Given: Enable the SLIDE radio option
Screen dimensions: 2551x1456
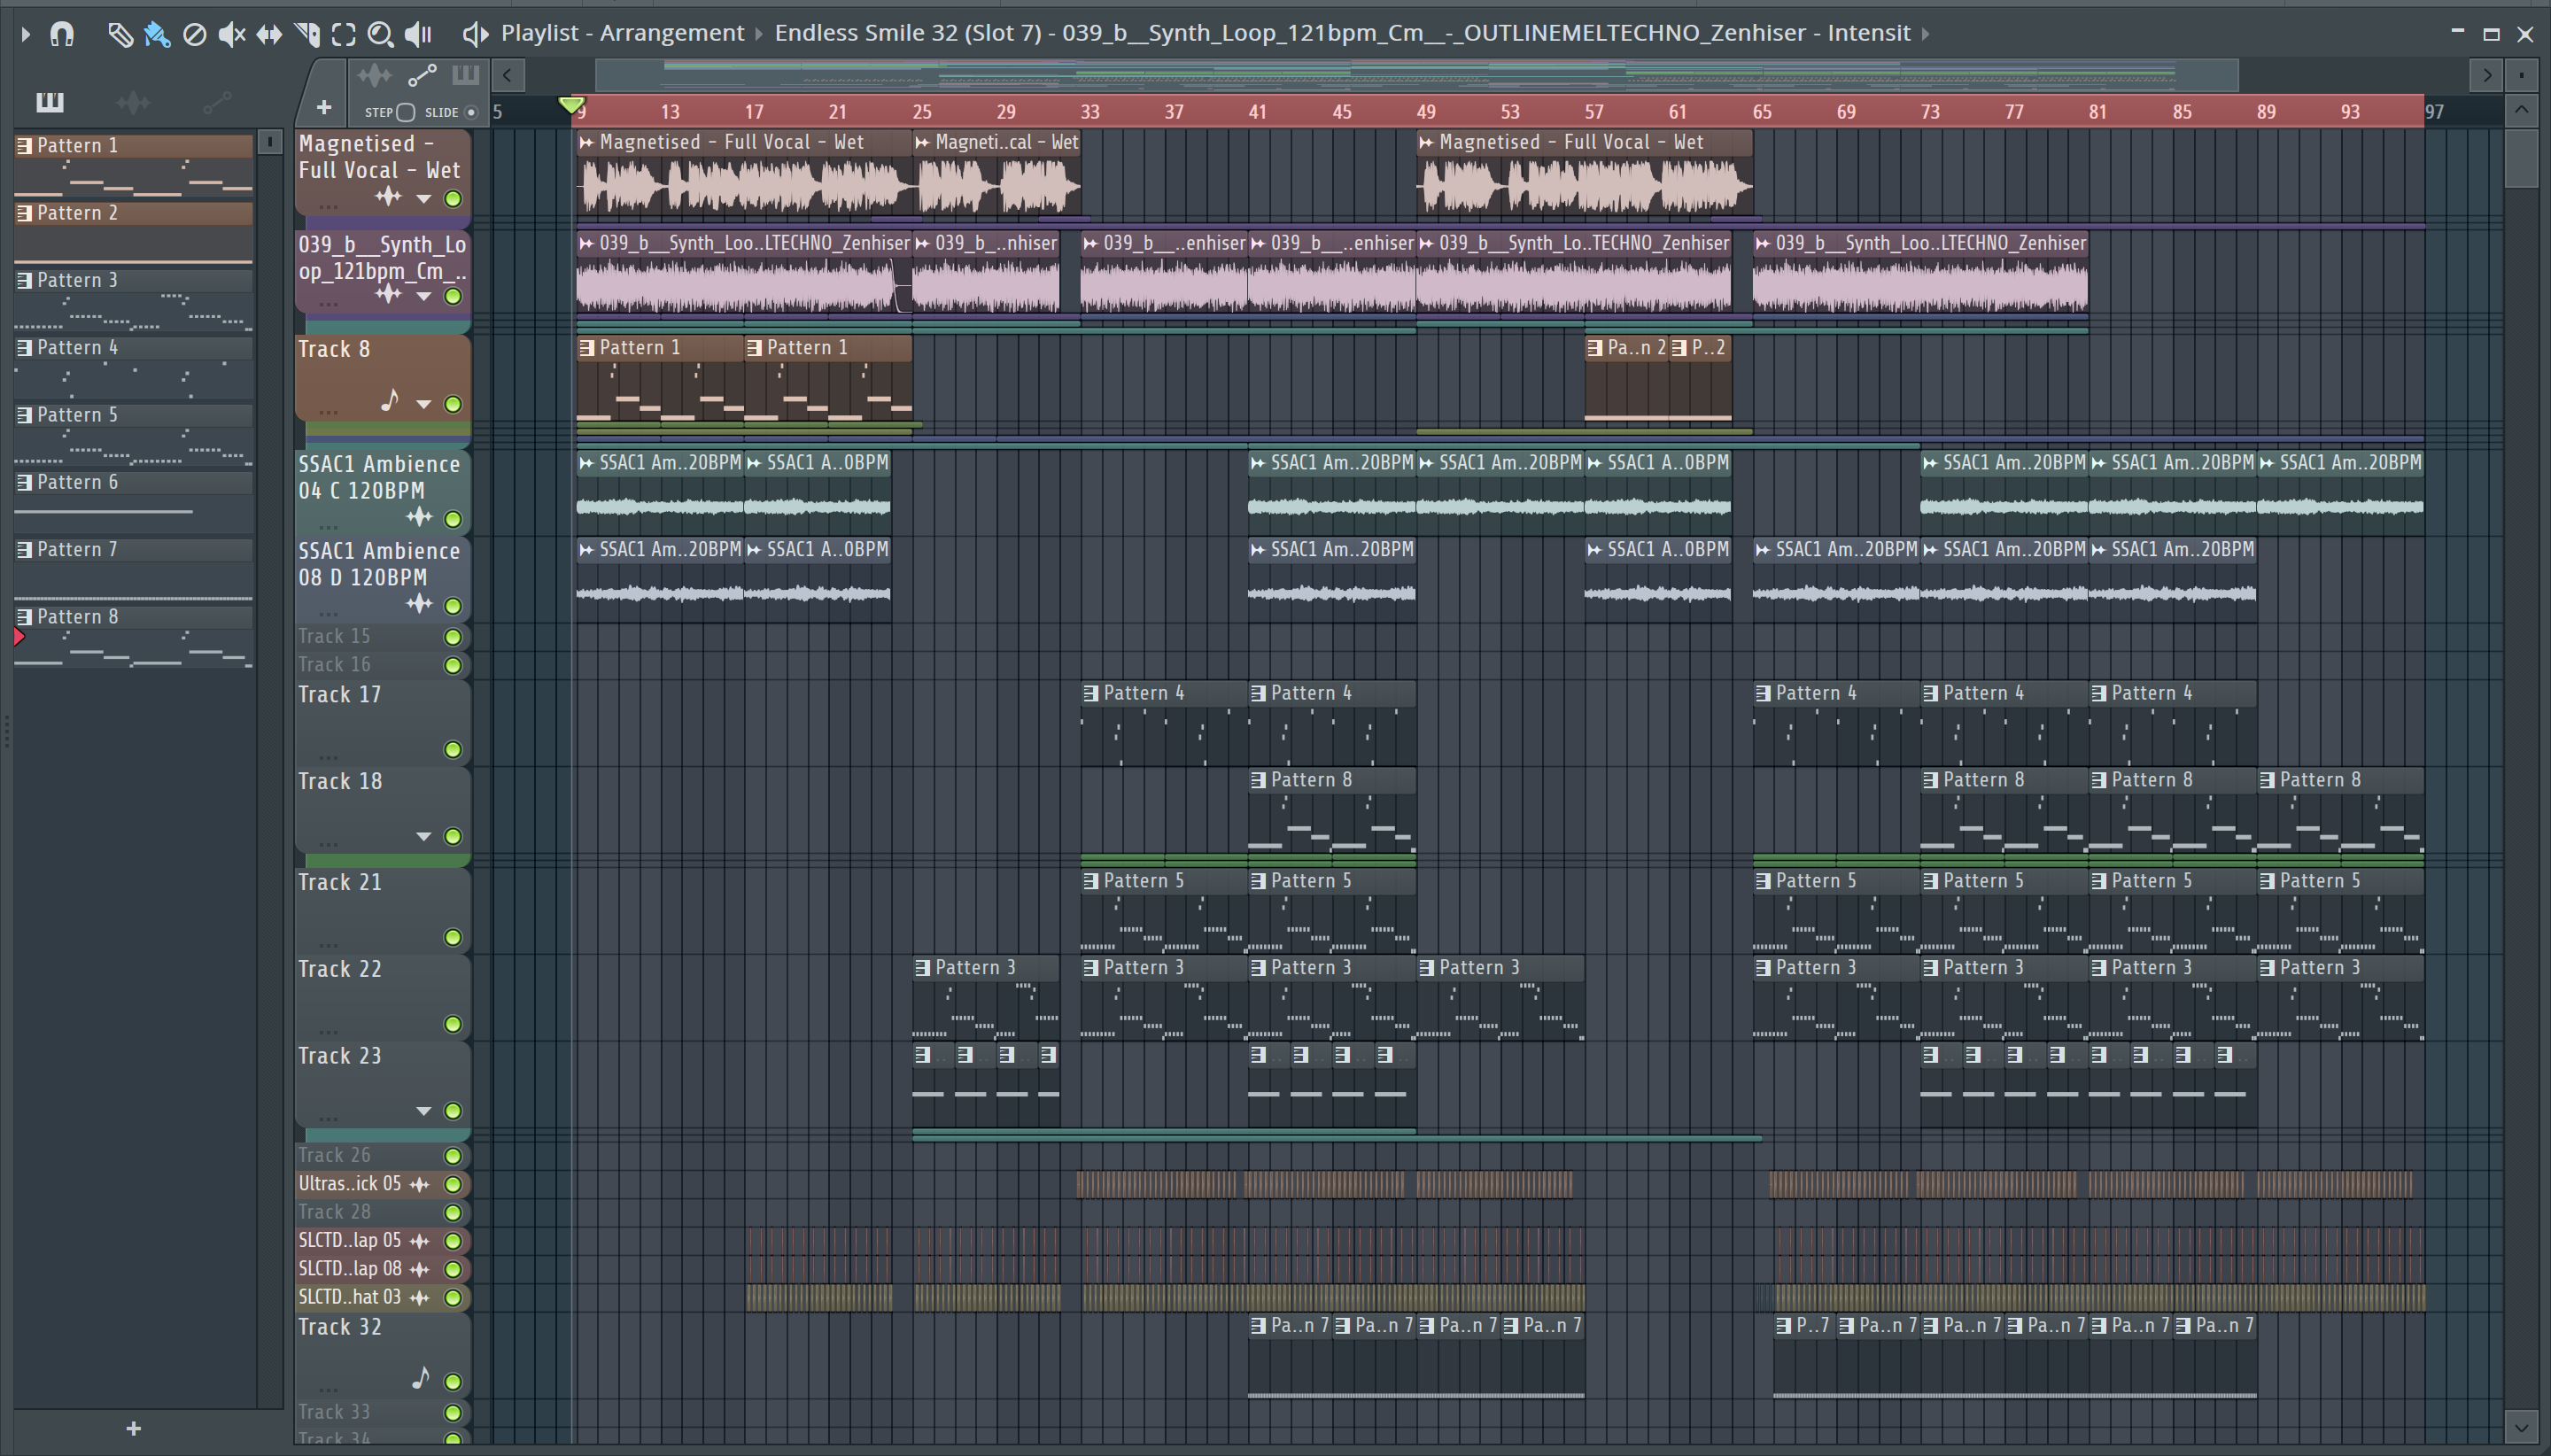Looking at the screenshot, I should tap(471, 112).
